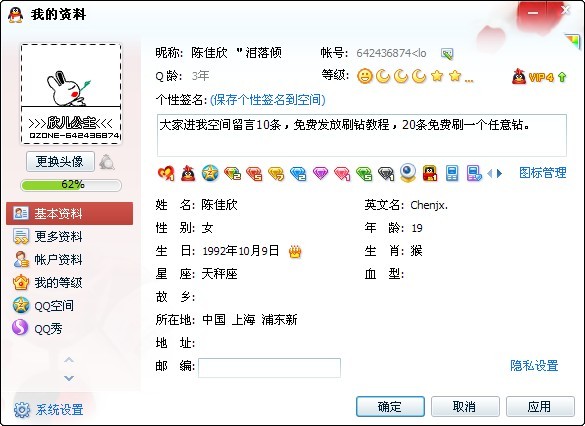This screenshot has width=585, height=426.
Task: Click the 邮编 input field
Action: pos(269,368)
